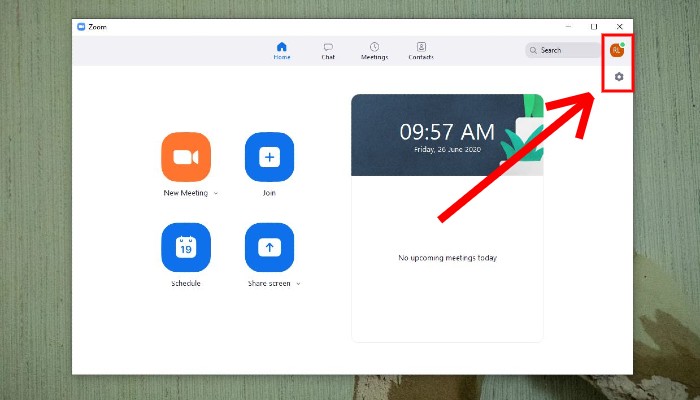700x400 pixels.
Task: Expand the New Meeting options chevron
Action: (x=216, y=193)
